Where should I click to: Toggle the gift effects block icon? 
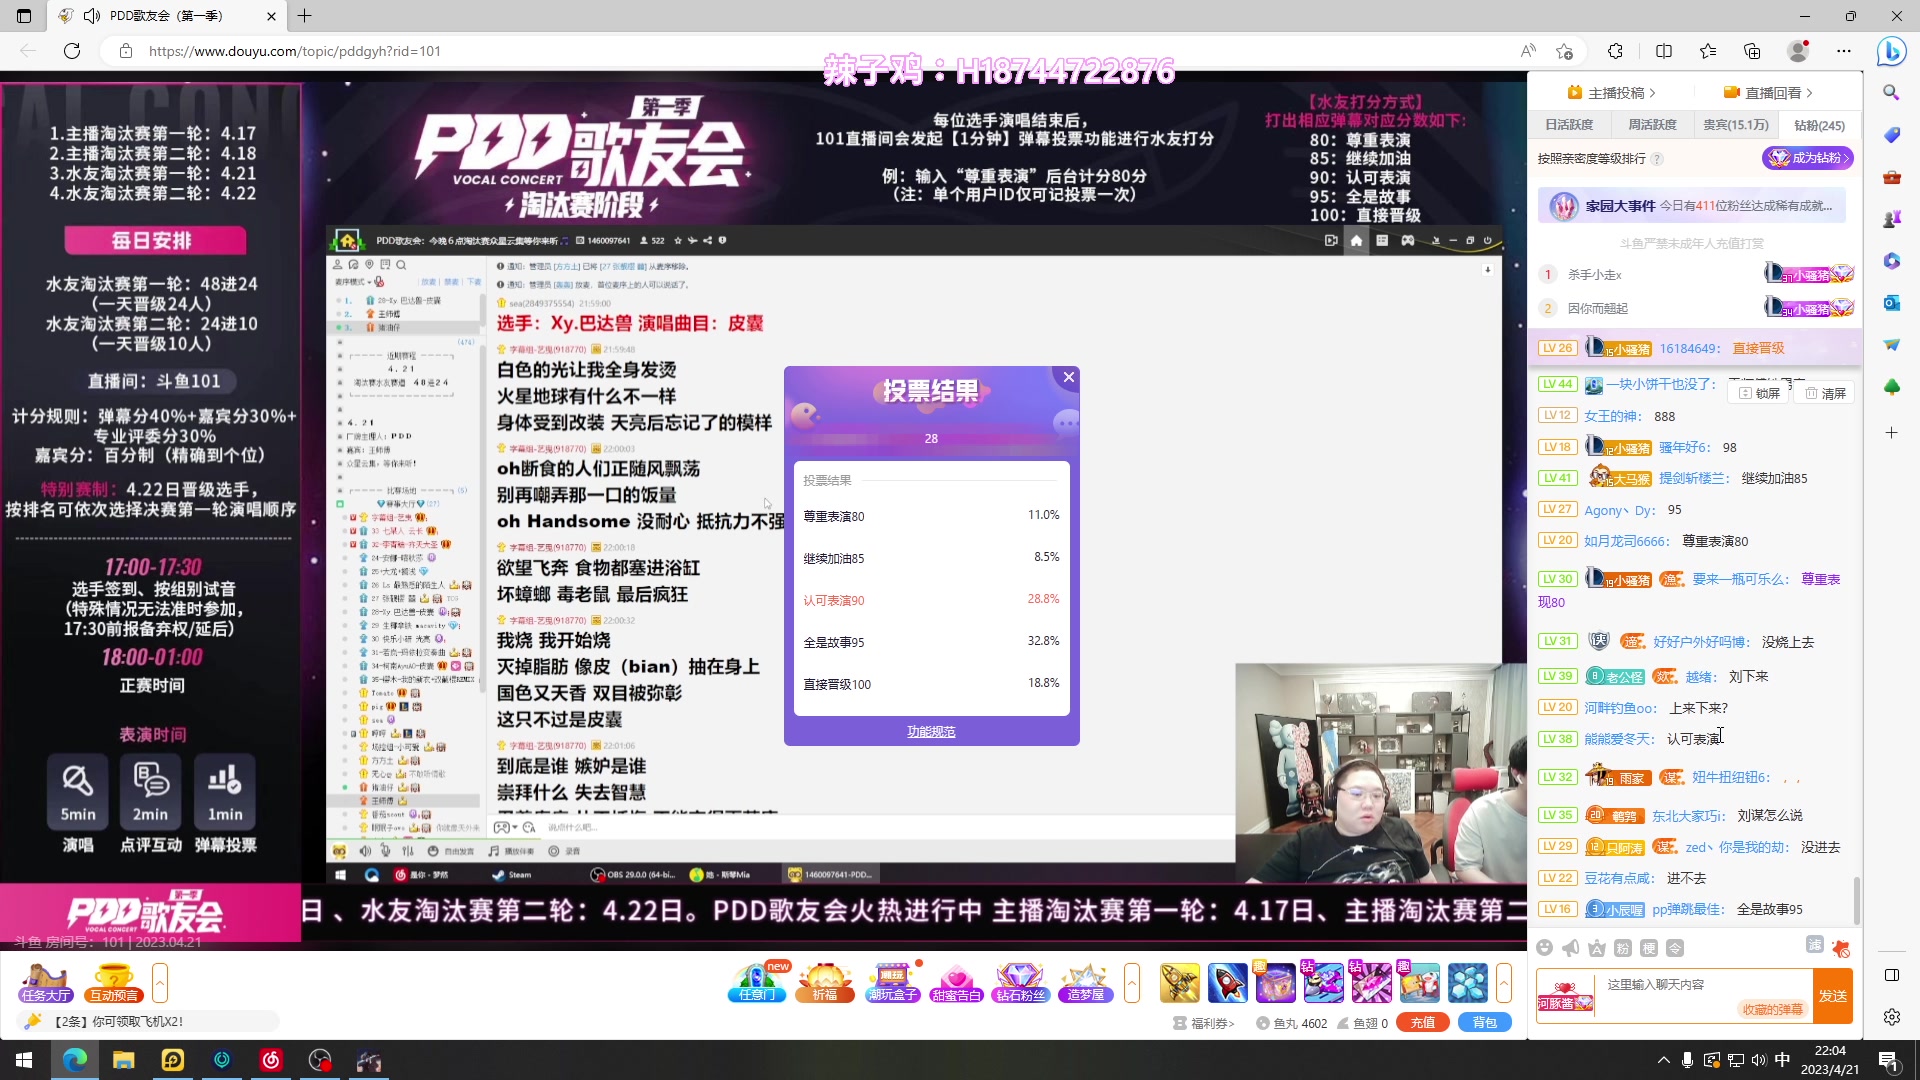[x=1841, y=948]
